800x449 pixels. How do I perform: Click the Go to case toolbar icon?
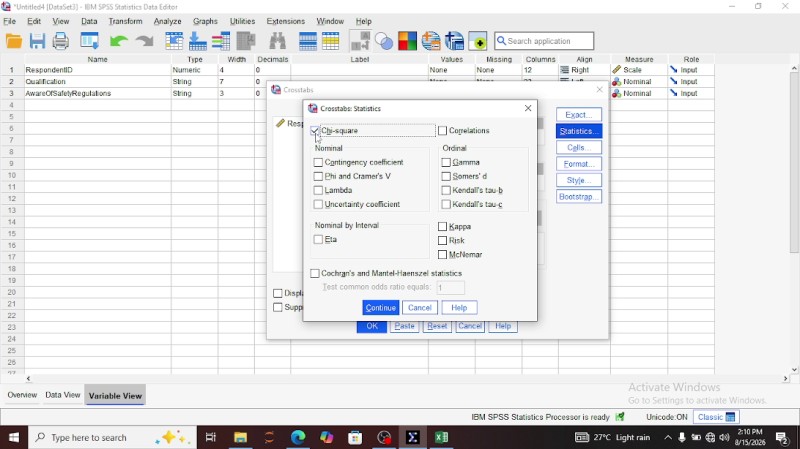174,41
